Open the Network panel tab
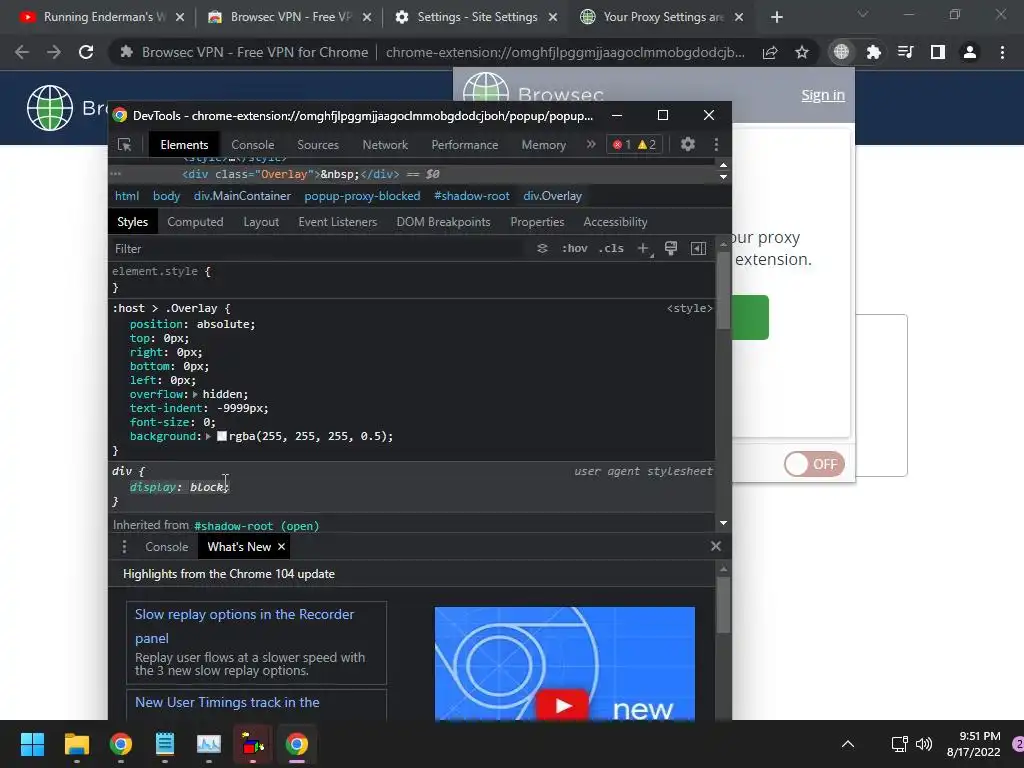 point(385,145)
